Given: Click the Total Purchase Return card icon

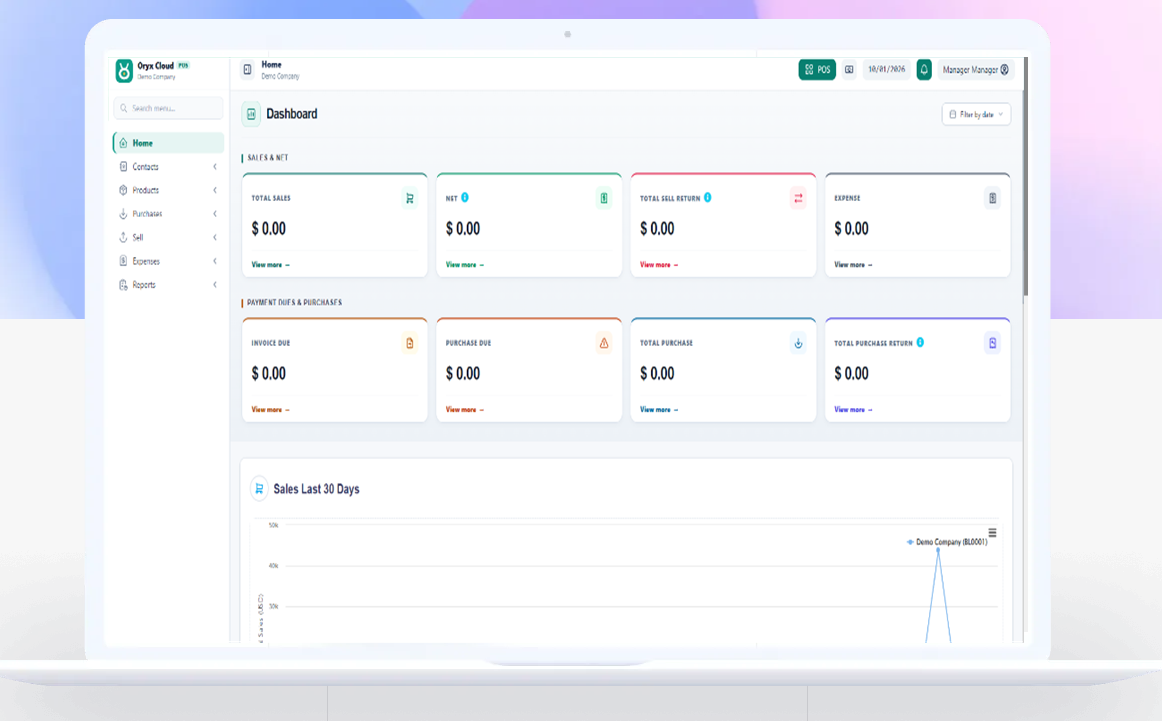Looking at the screenshot, I should [992, 343].
